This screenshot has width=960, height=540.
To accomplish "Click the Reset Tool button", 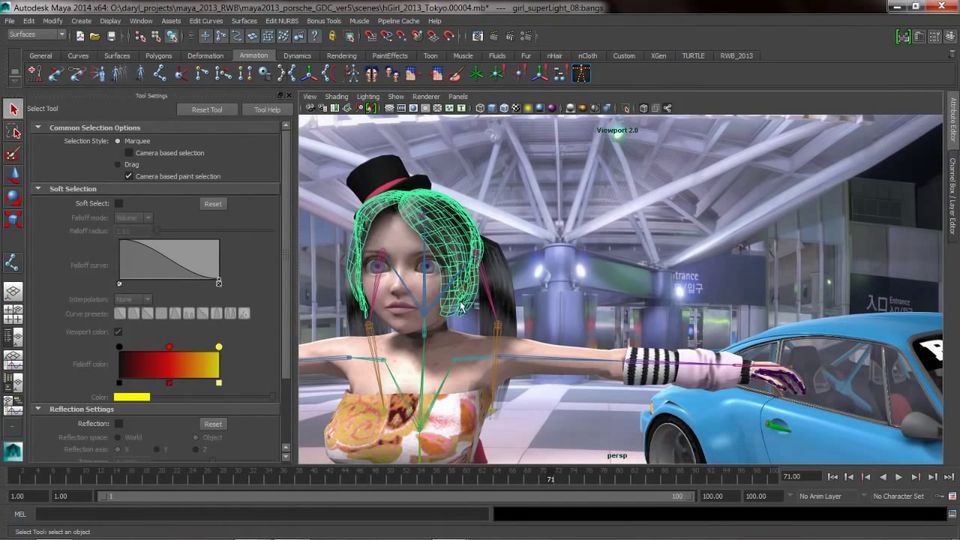I will [207, 110].
